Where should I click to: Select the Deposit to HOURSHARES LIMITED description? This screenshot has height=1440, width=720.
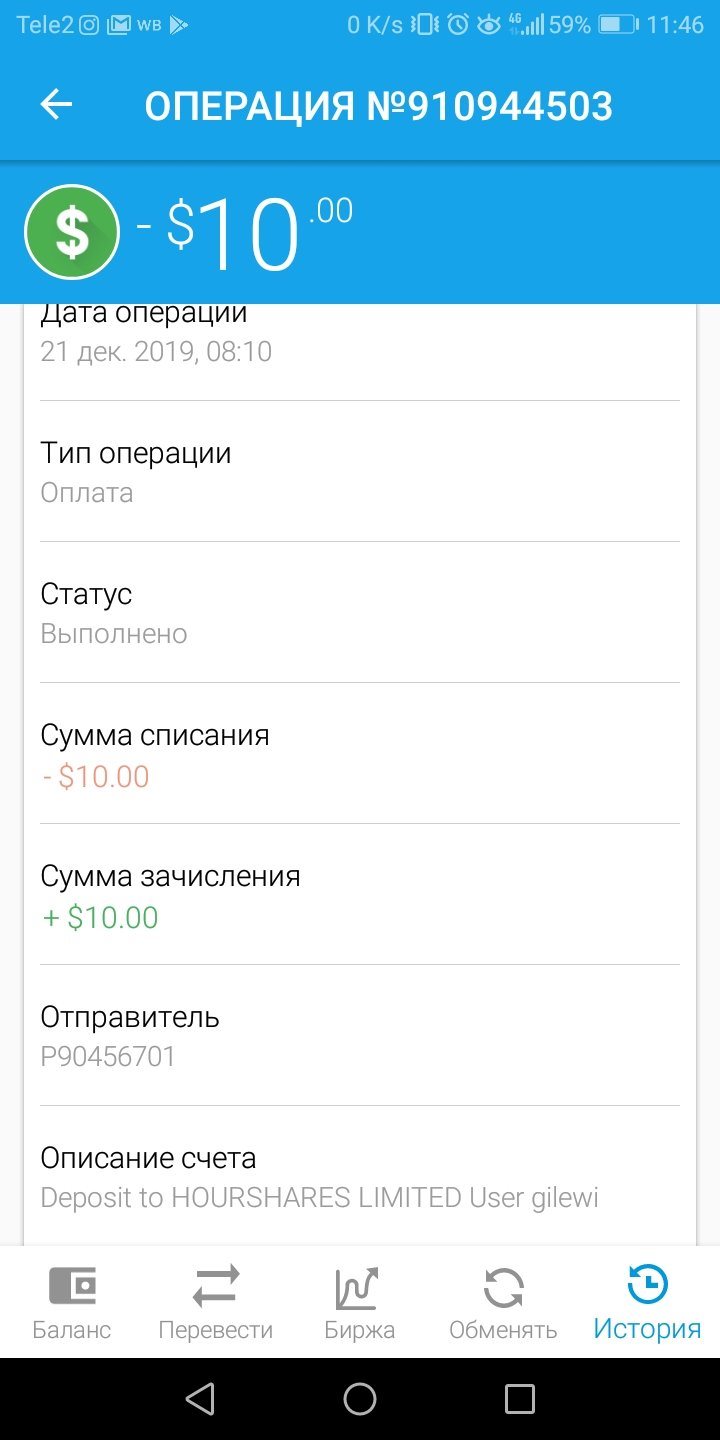point(320,1198)
